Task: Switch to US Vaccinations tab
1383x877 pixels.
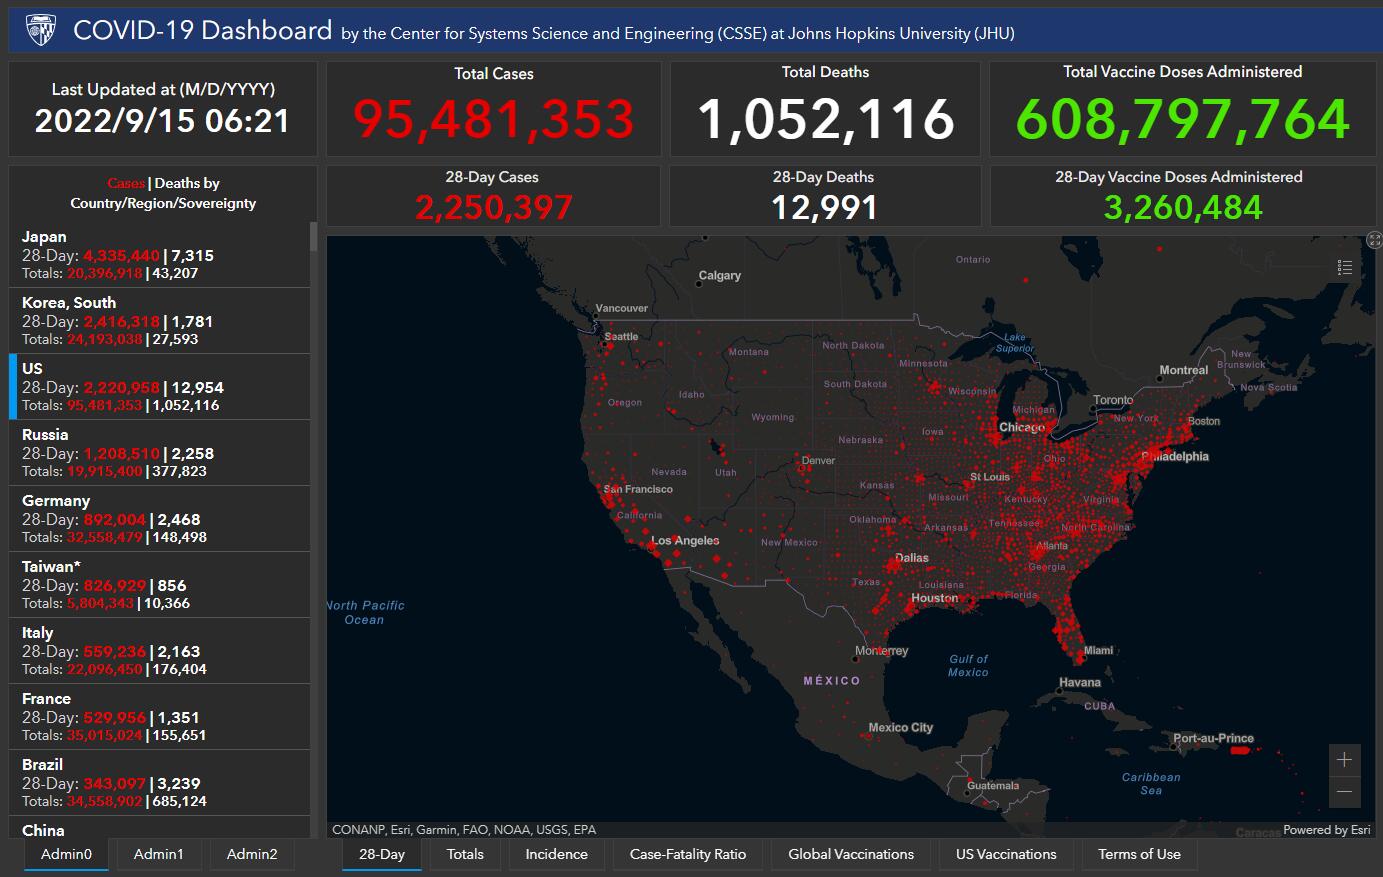Action: point(1006,854)
